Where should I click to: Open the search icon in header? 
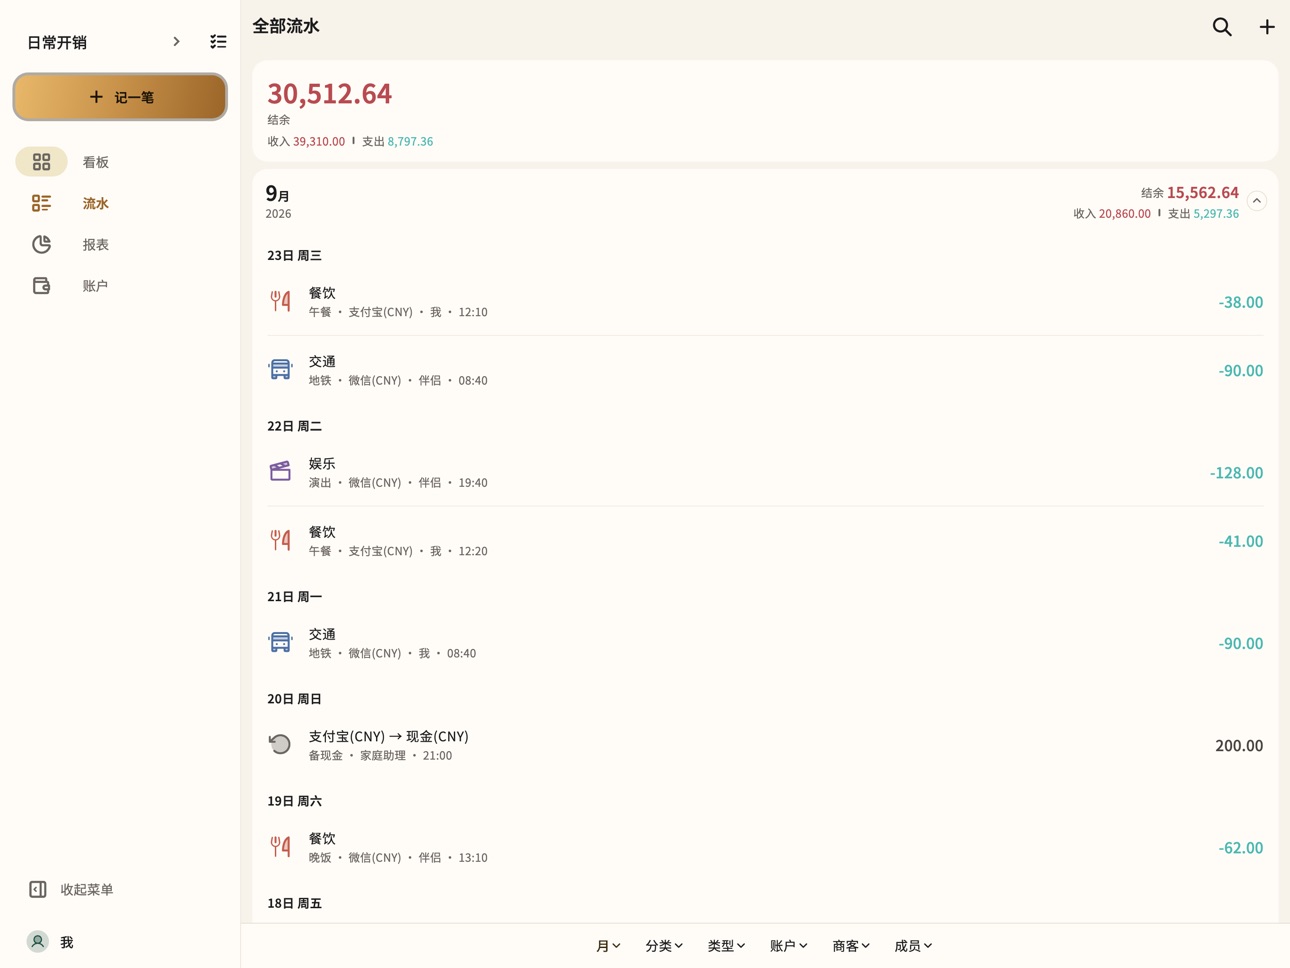click(x=1222, y=27)
